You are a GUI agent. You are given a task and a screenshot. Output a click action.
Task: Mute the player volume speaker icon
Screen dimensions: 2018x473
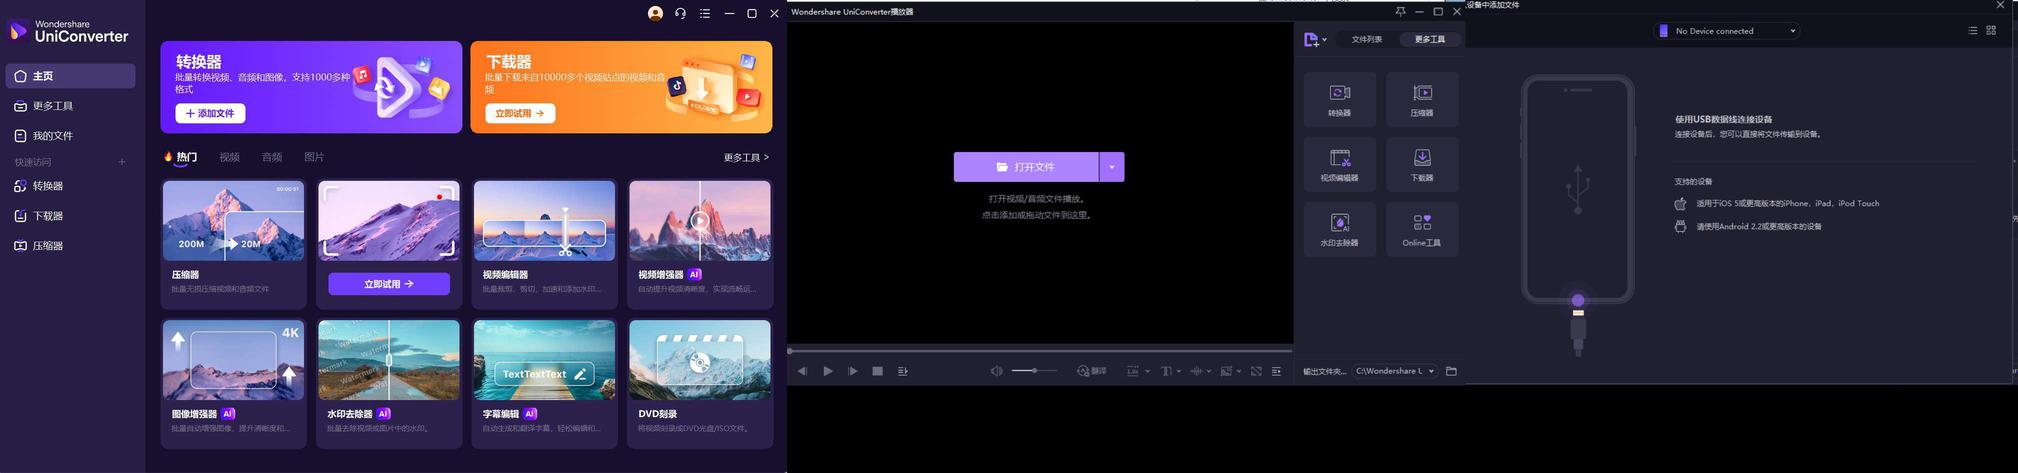tap(997, 371)
